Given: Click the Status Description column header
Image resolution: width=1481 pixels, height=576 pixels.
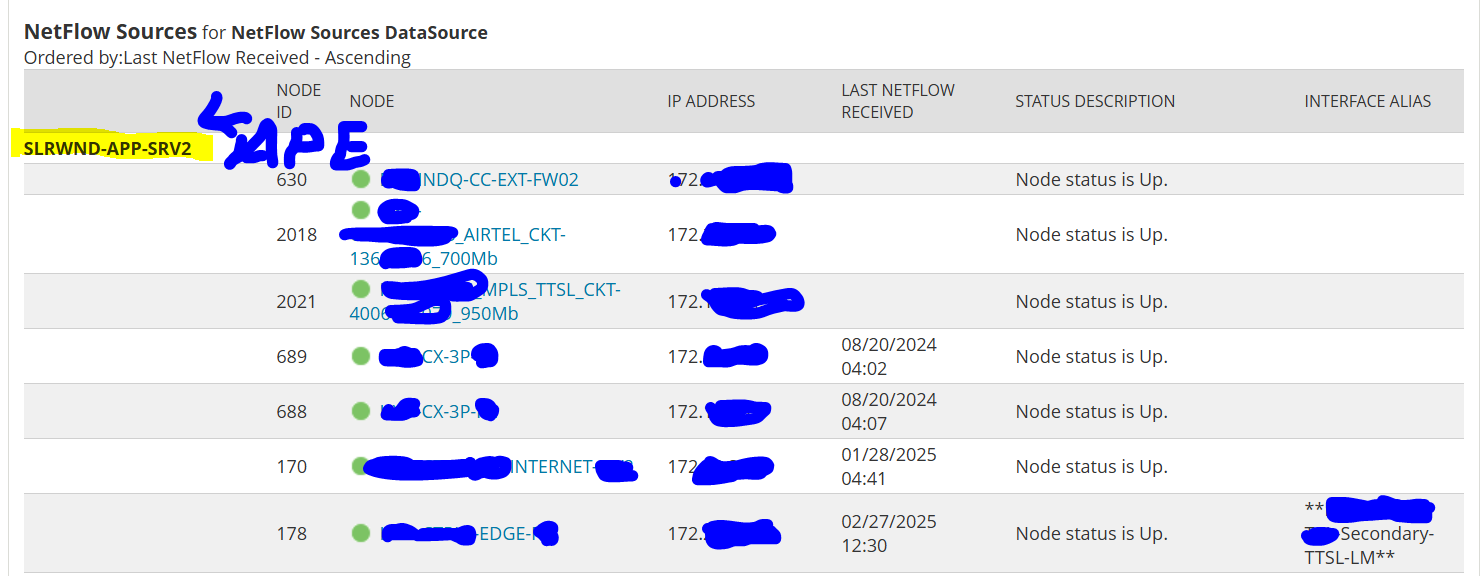Looking at the screenshot, I should (1095, 101).
